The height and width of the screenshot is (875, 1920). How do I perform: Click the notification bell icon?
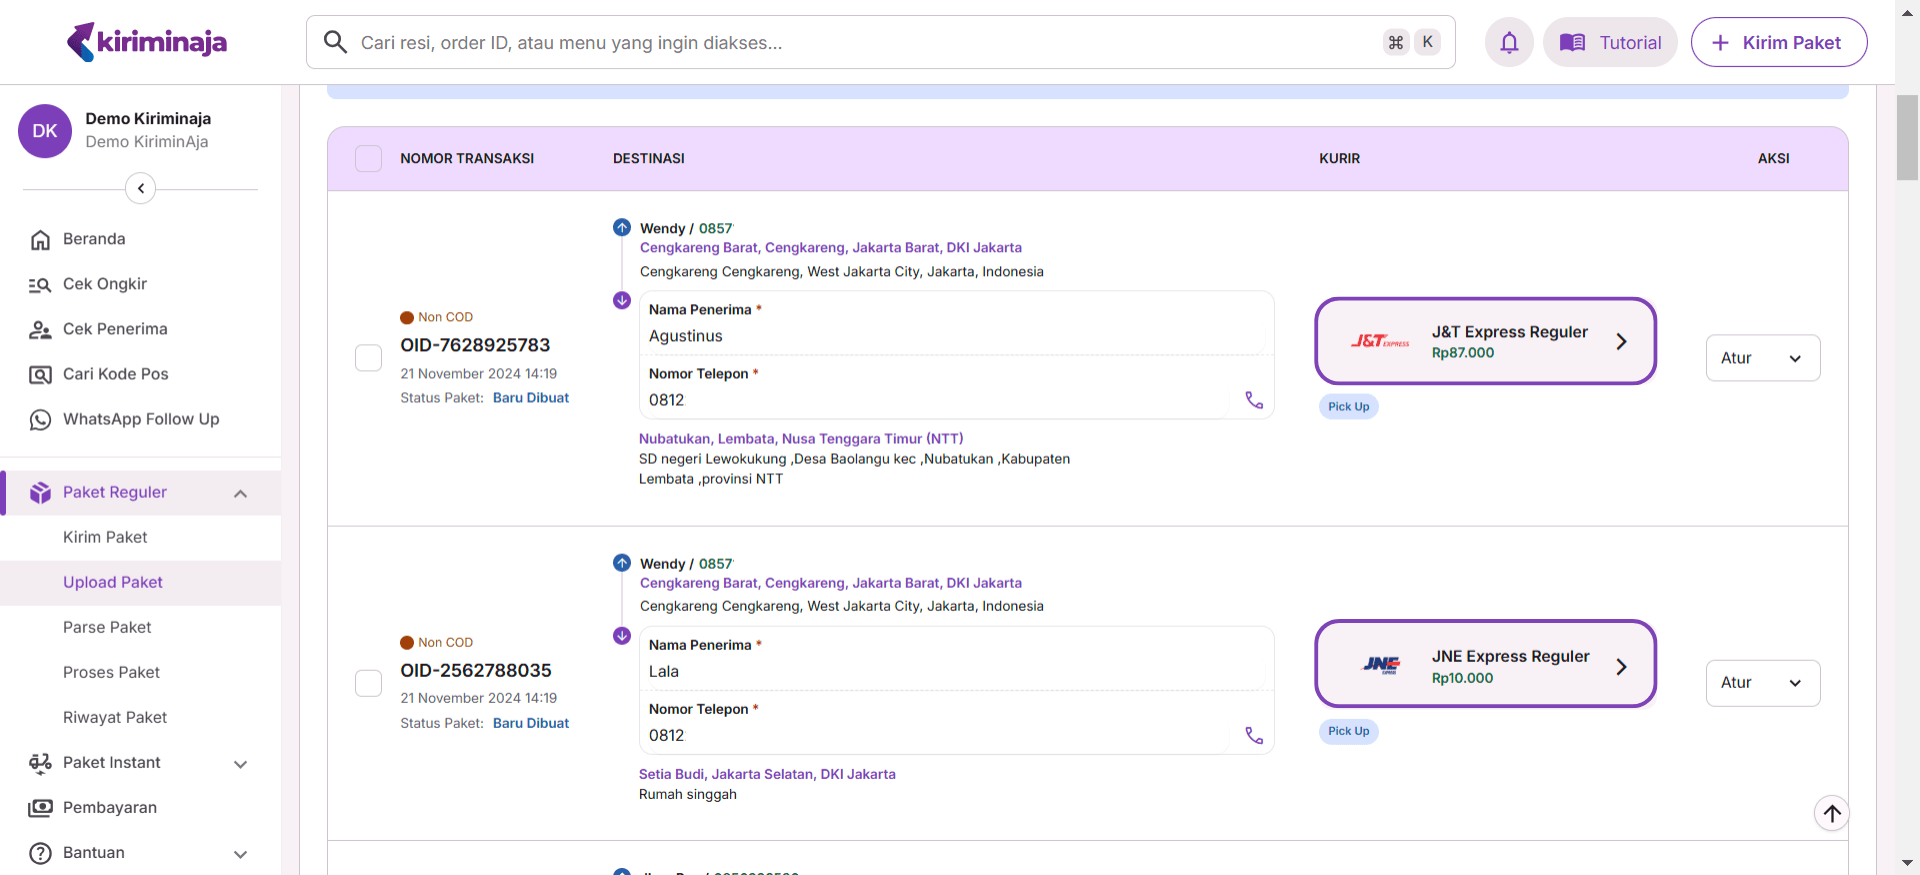coord(1508,42)
